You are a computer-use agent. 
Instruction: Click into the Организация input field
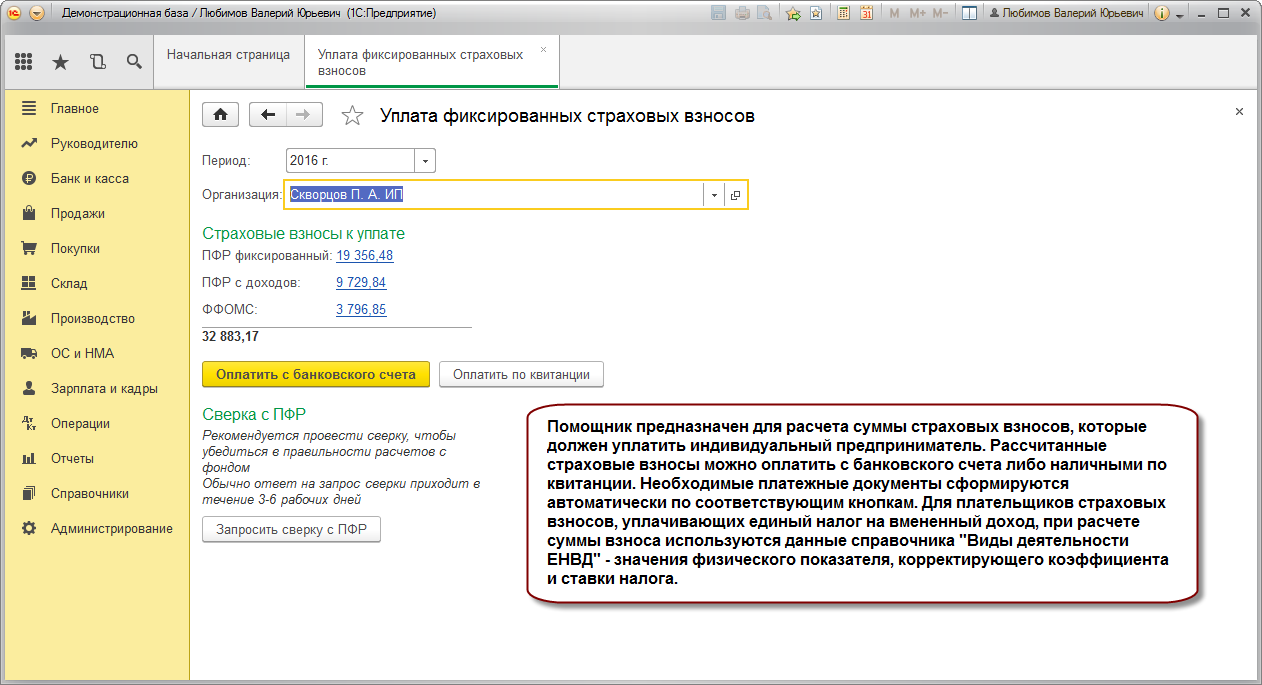494,196
